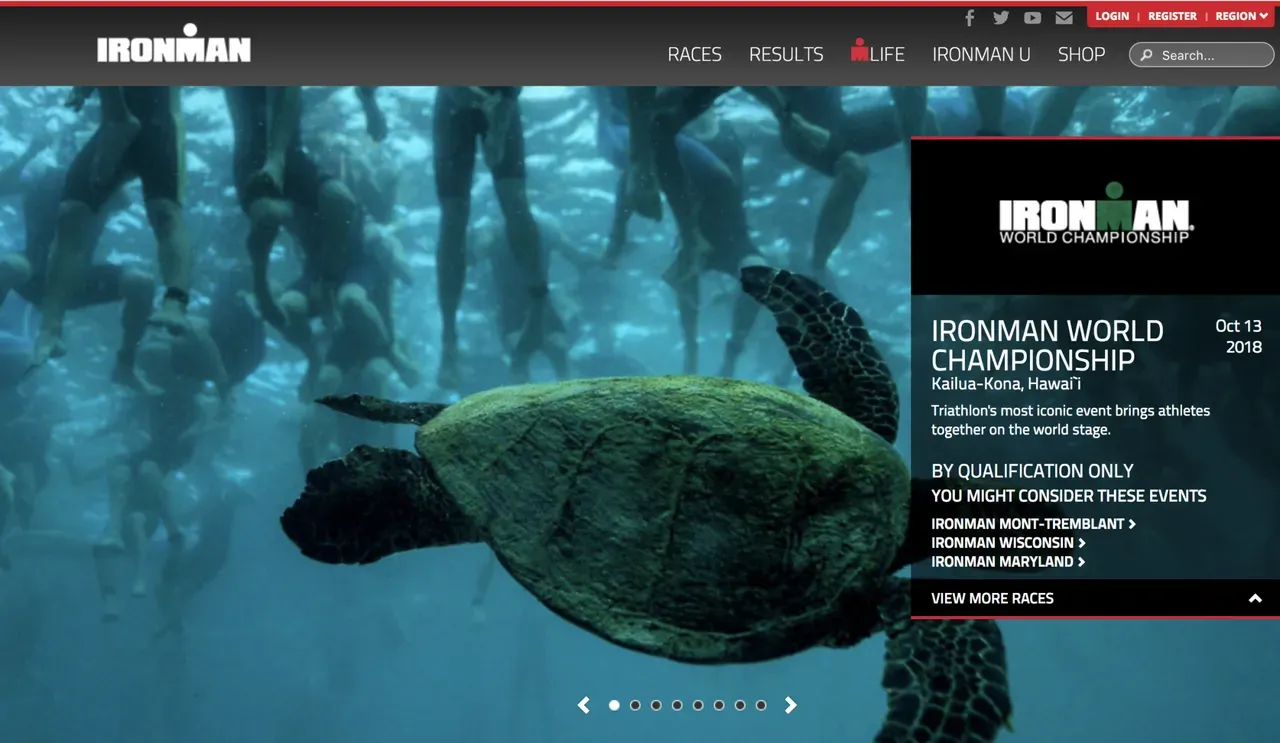
Task: Advance the carousel with the right arrow
Action: pos(790,704)
